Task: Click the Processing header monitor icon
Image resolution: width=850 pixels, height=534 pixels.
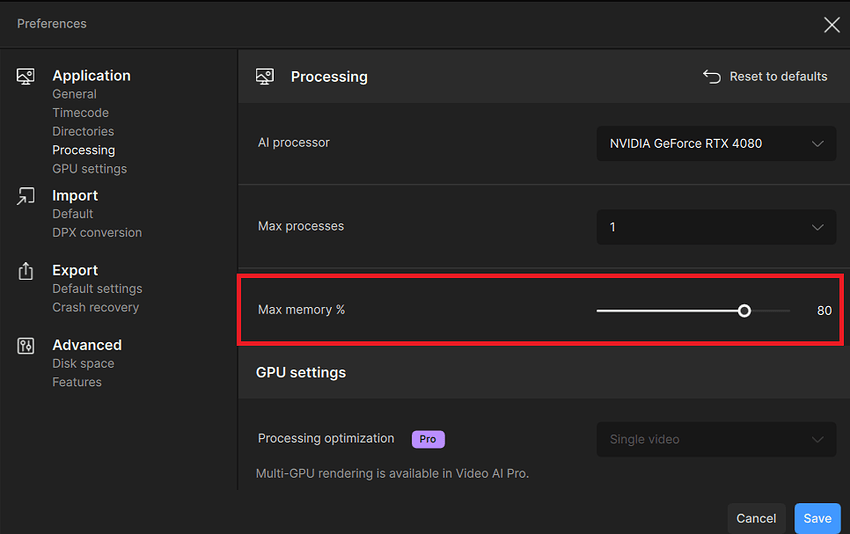Action: tap(265, 77)
